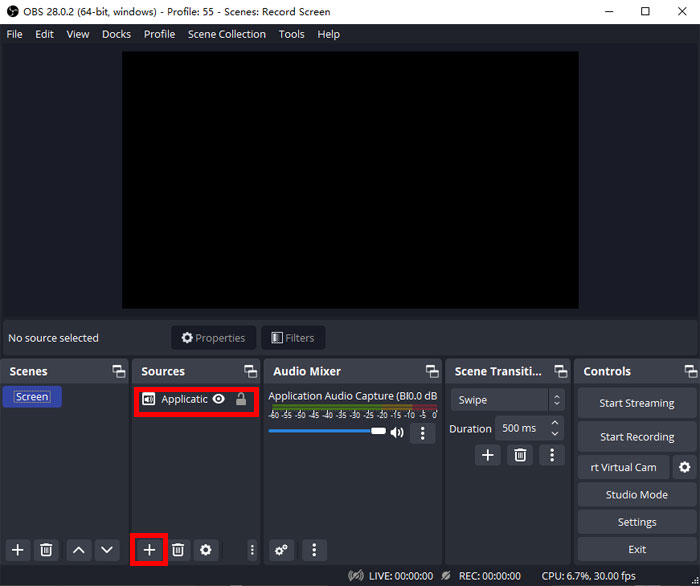Open the Edit menu
The height and width of the screenshot is (586, 700).
tap(44, 34)
